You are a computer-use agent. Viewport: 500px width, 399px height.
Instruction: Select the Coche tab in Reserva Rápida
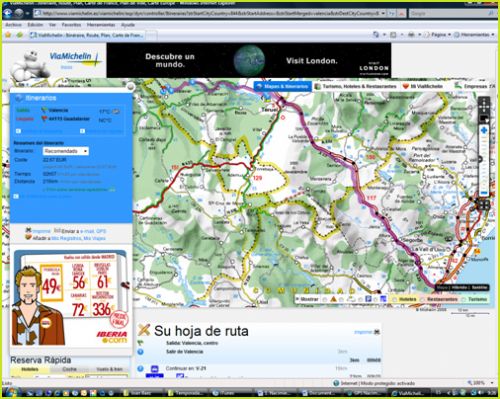point(69,369)
